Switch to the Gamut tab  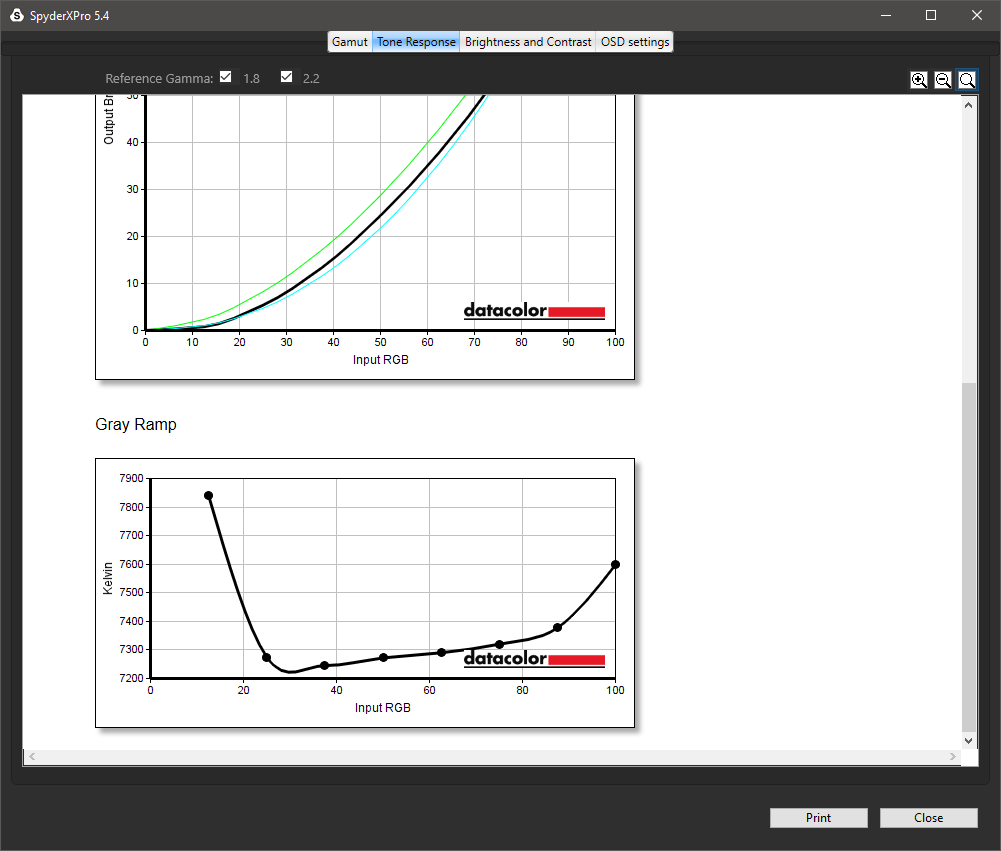pyautogui.click(x=350, y=42)
